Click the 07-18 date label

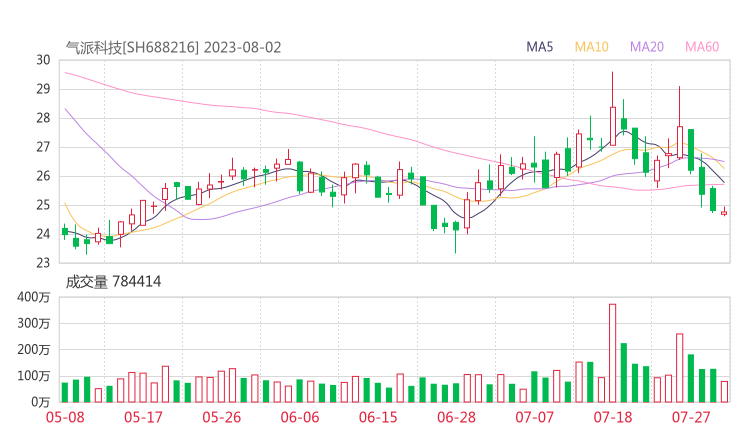coord(613,417)
